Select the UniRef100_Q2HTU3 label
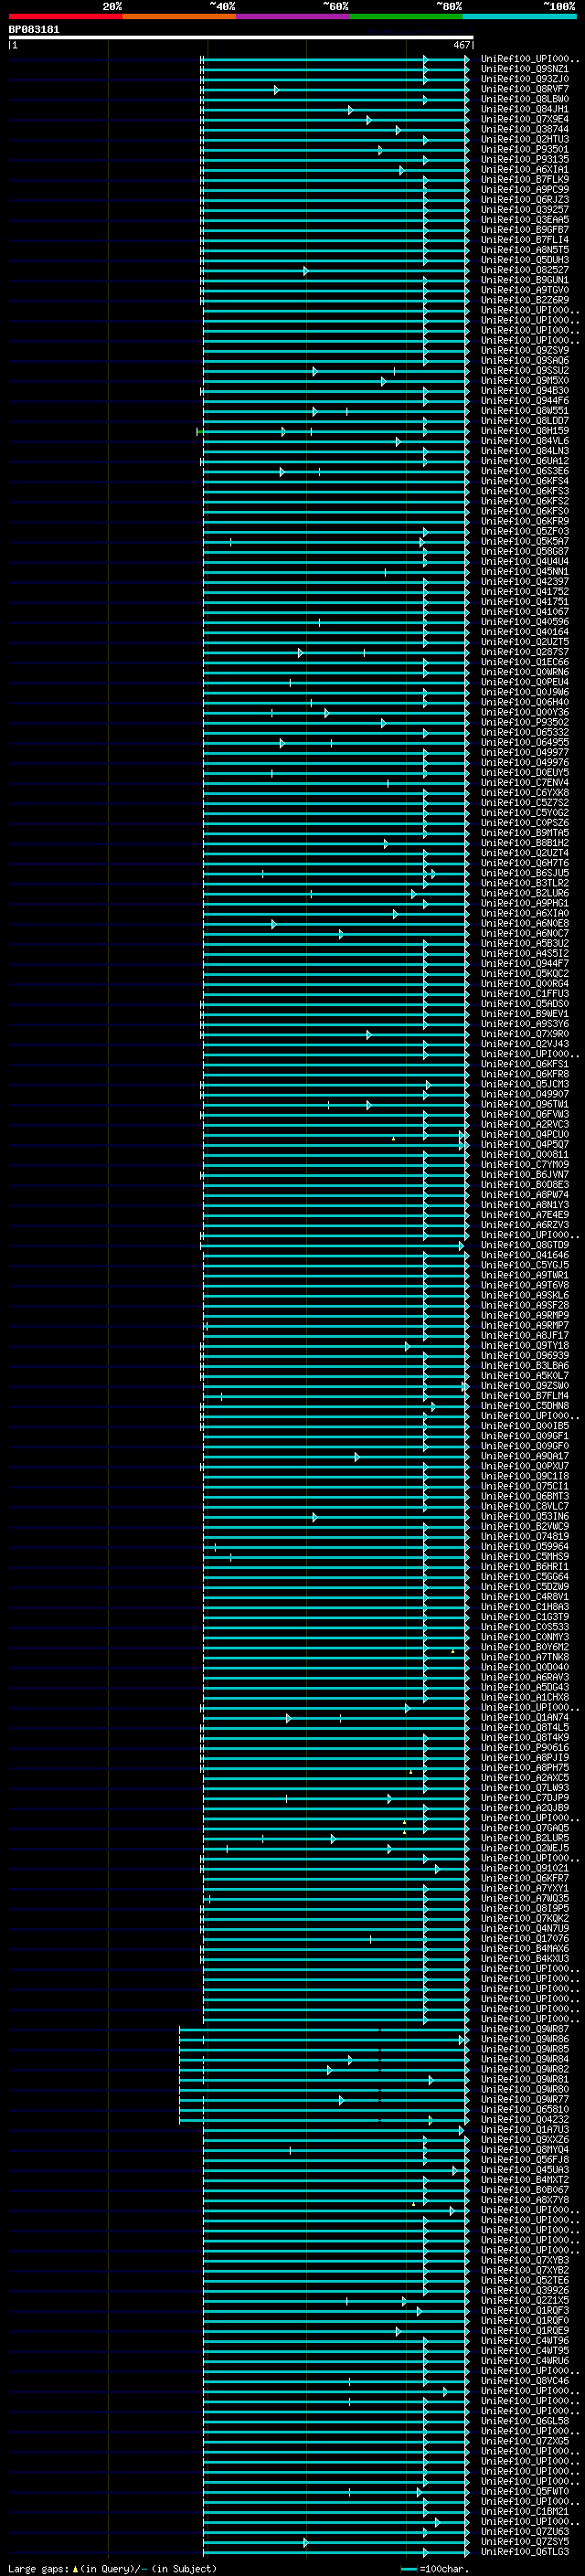This screenshot has width=585, height=2576. [525, 139]
